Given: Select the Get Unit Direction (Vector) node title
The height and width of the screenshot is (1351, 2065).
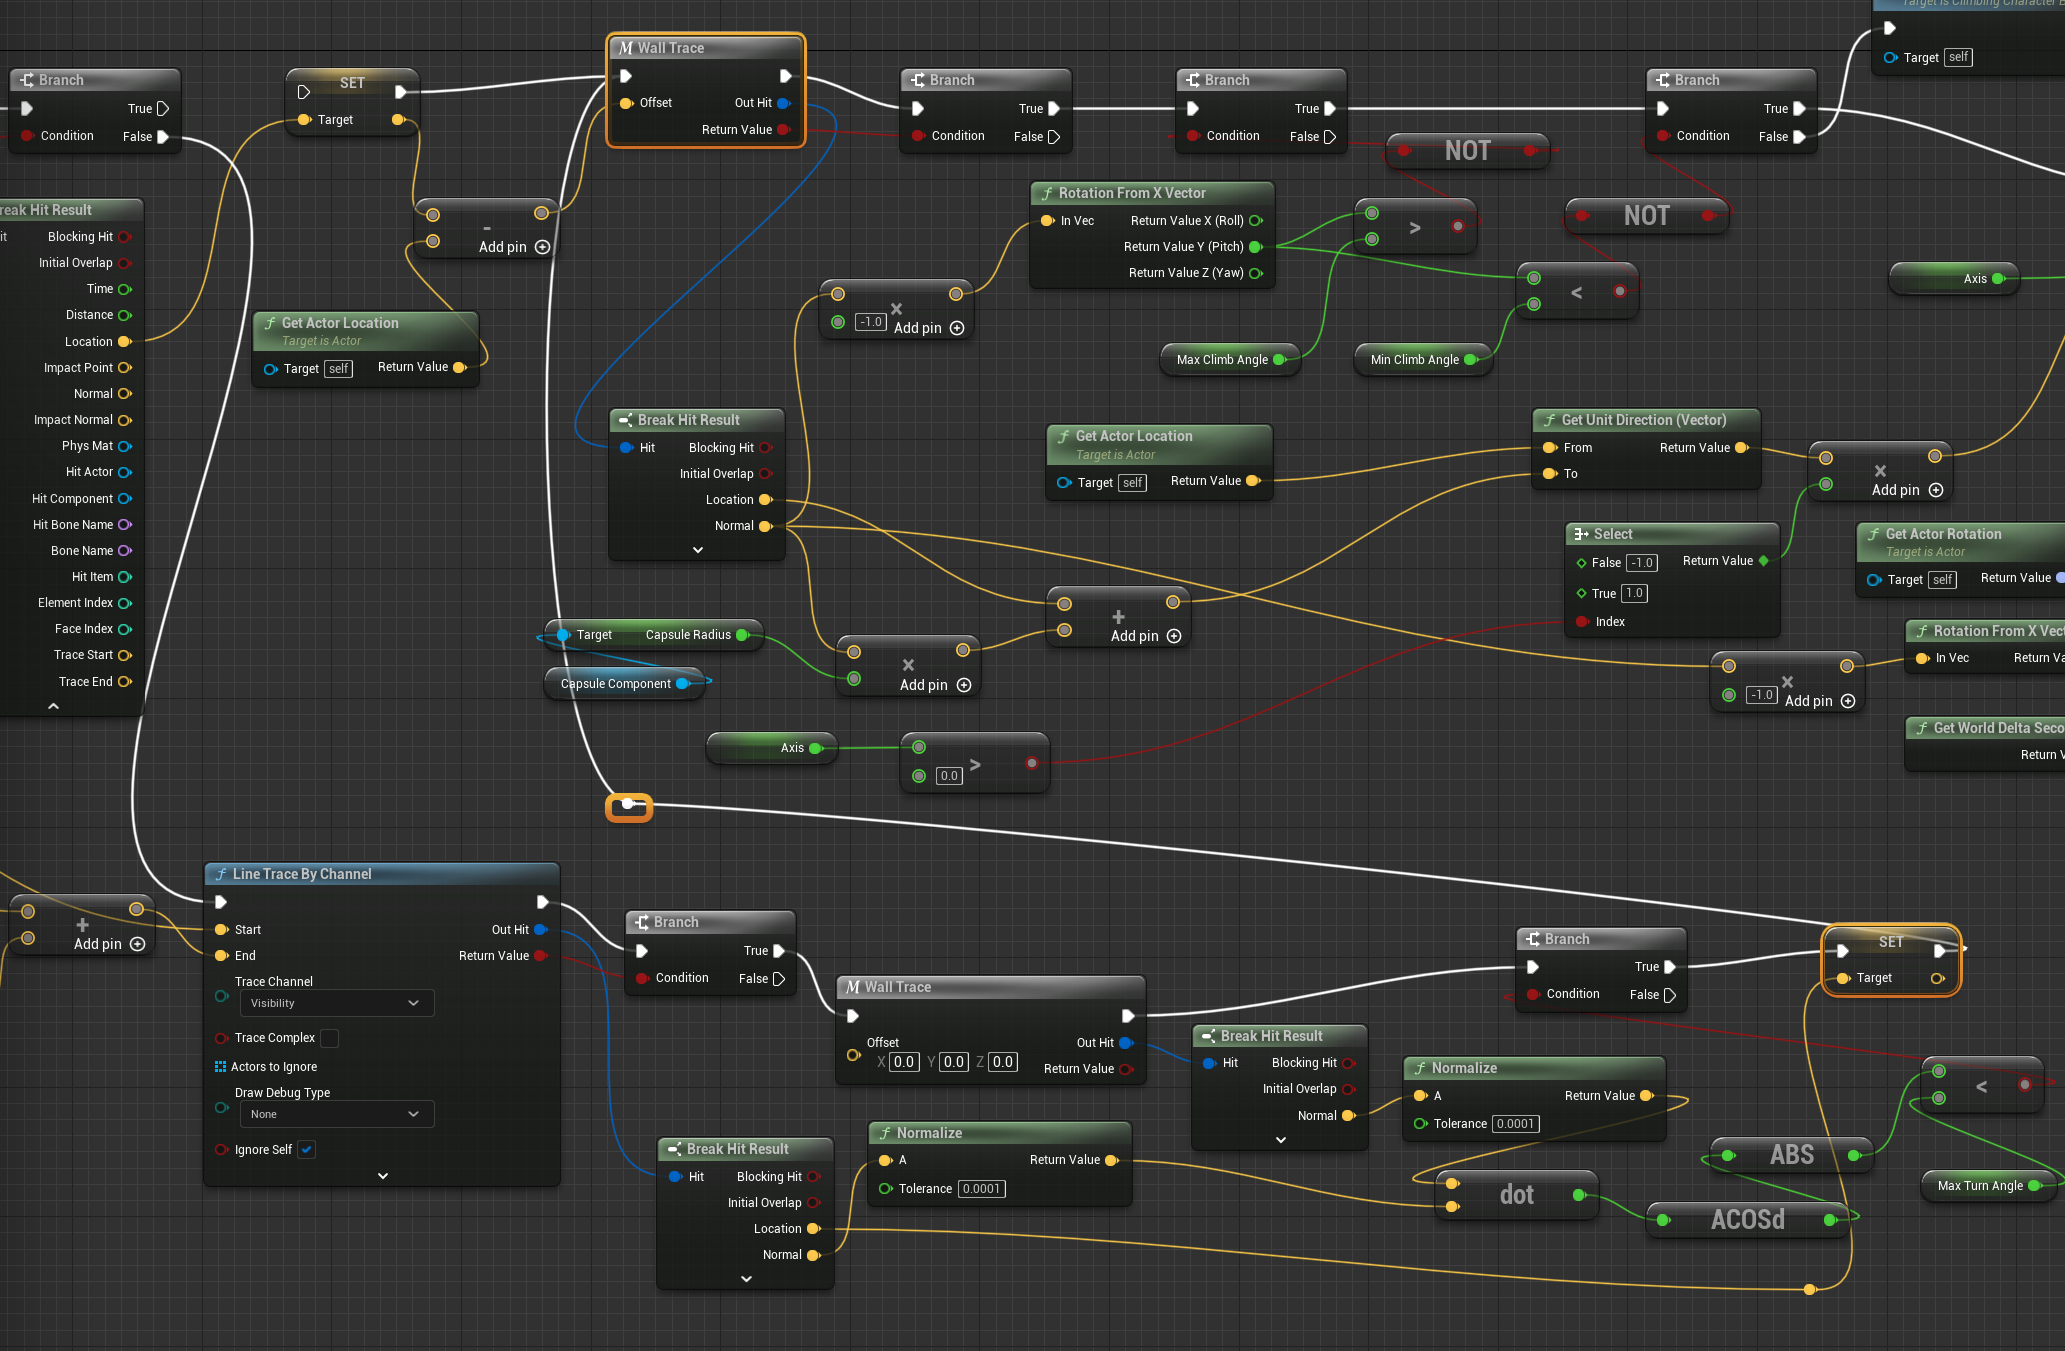Looking at the screenshot, I should (1643, 420).
